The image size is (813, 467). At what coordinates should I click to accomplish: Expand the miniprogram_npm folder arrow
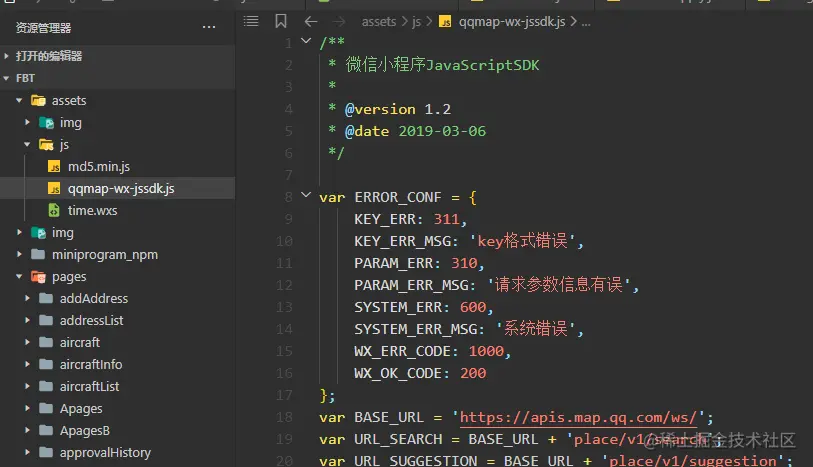(19, 254)
